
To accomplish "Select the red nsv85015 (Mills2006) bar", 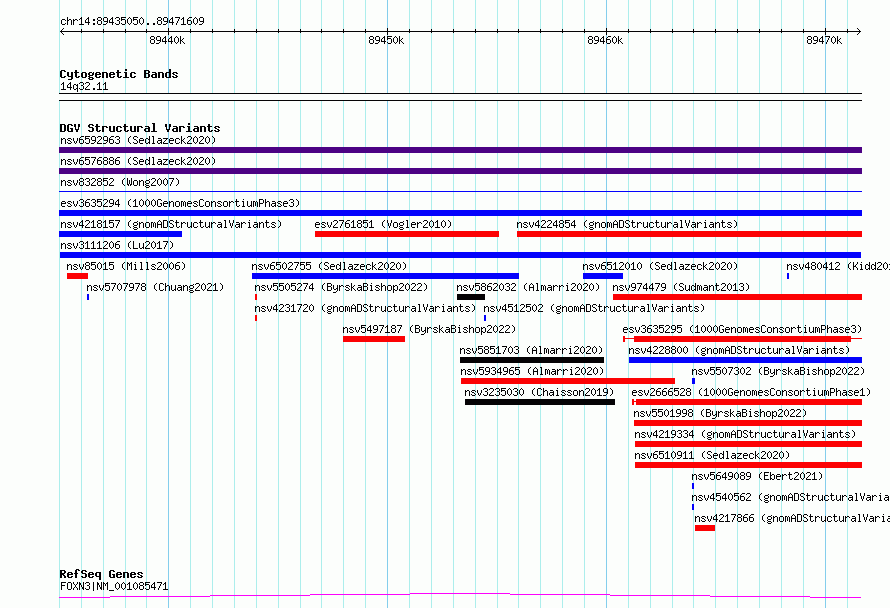I will 77,276.
